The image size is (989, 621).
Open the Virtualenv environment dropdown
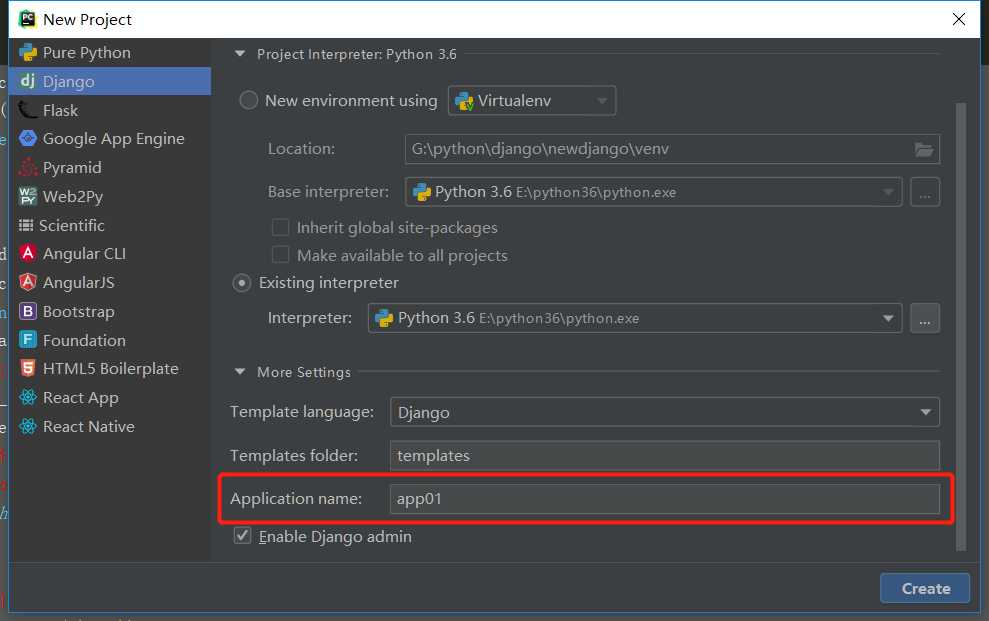pos(532,101)
